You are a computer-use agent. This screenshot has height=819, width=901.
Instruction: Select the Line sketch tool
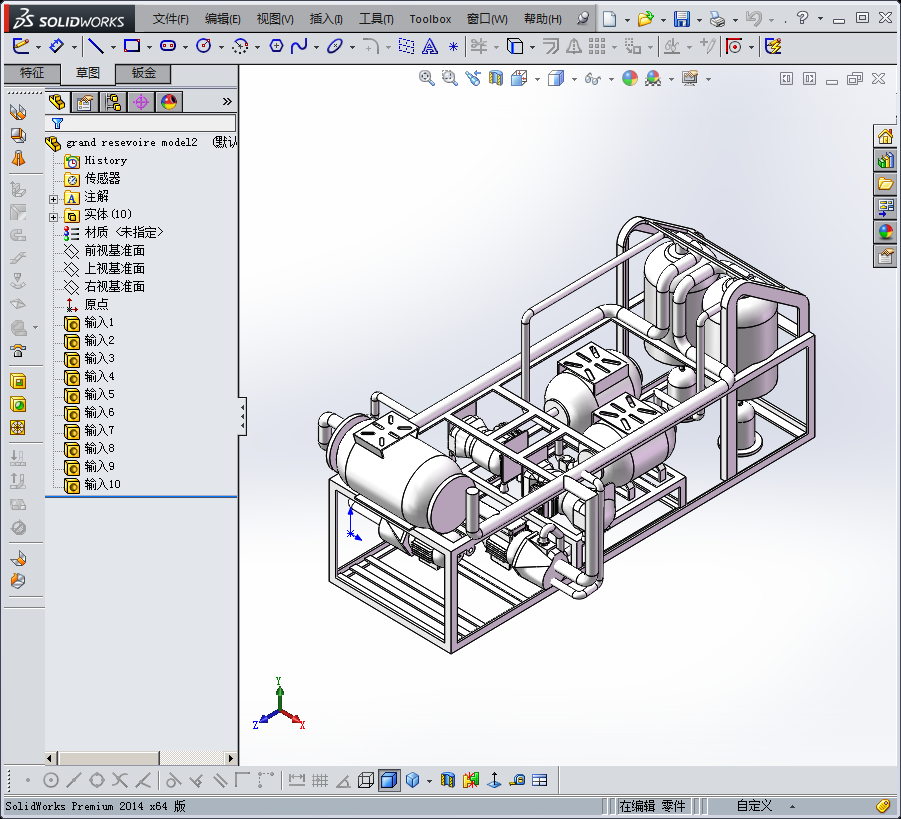(x=95, y=46)
